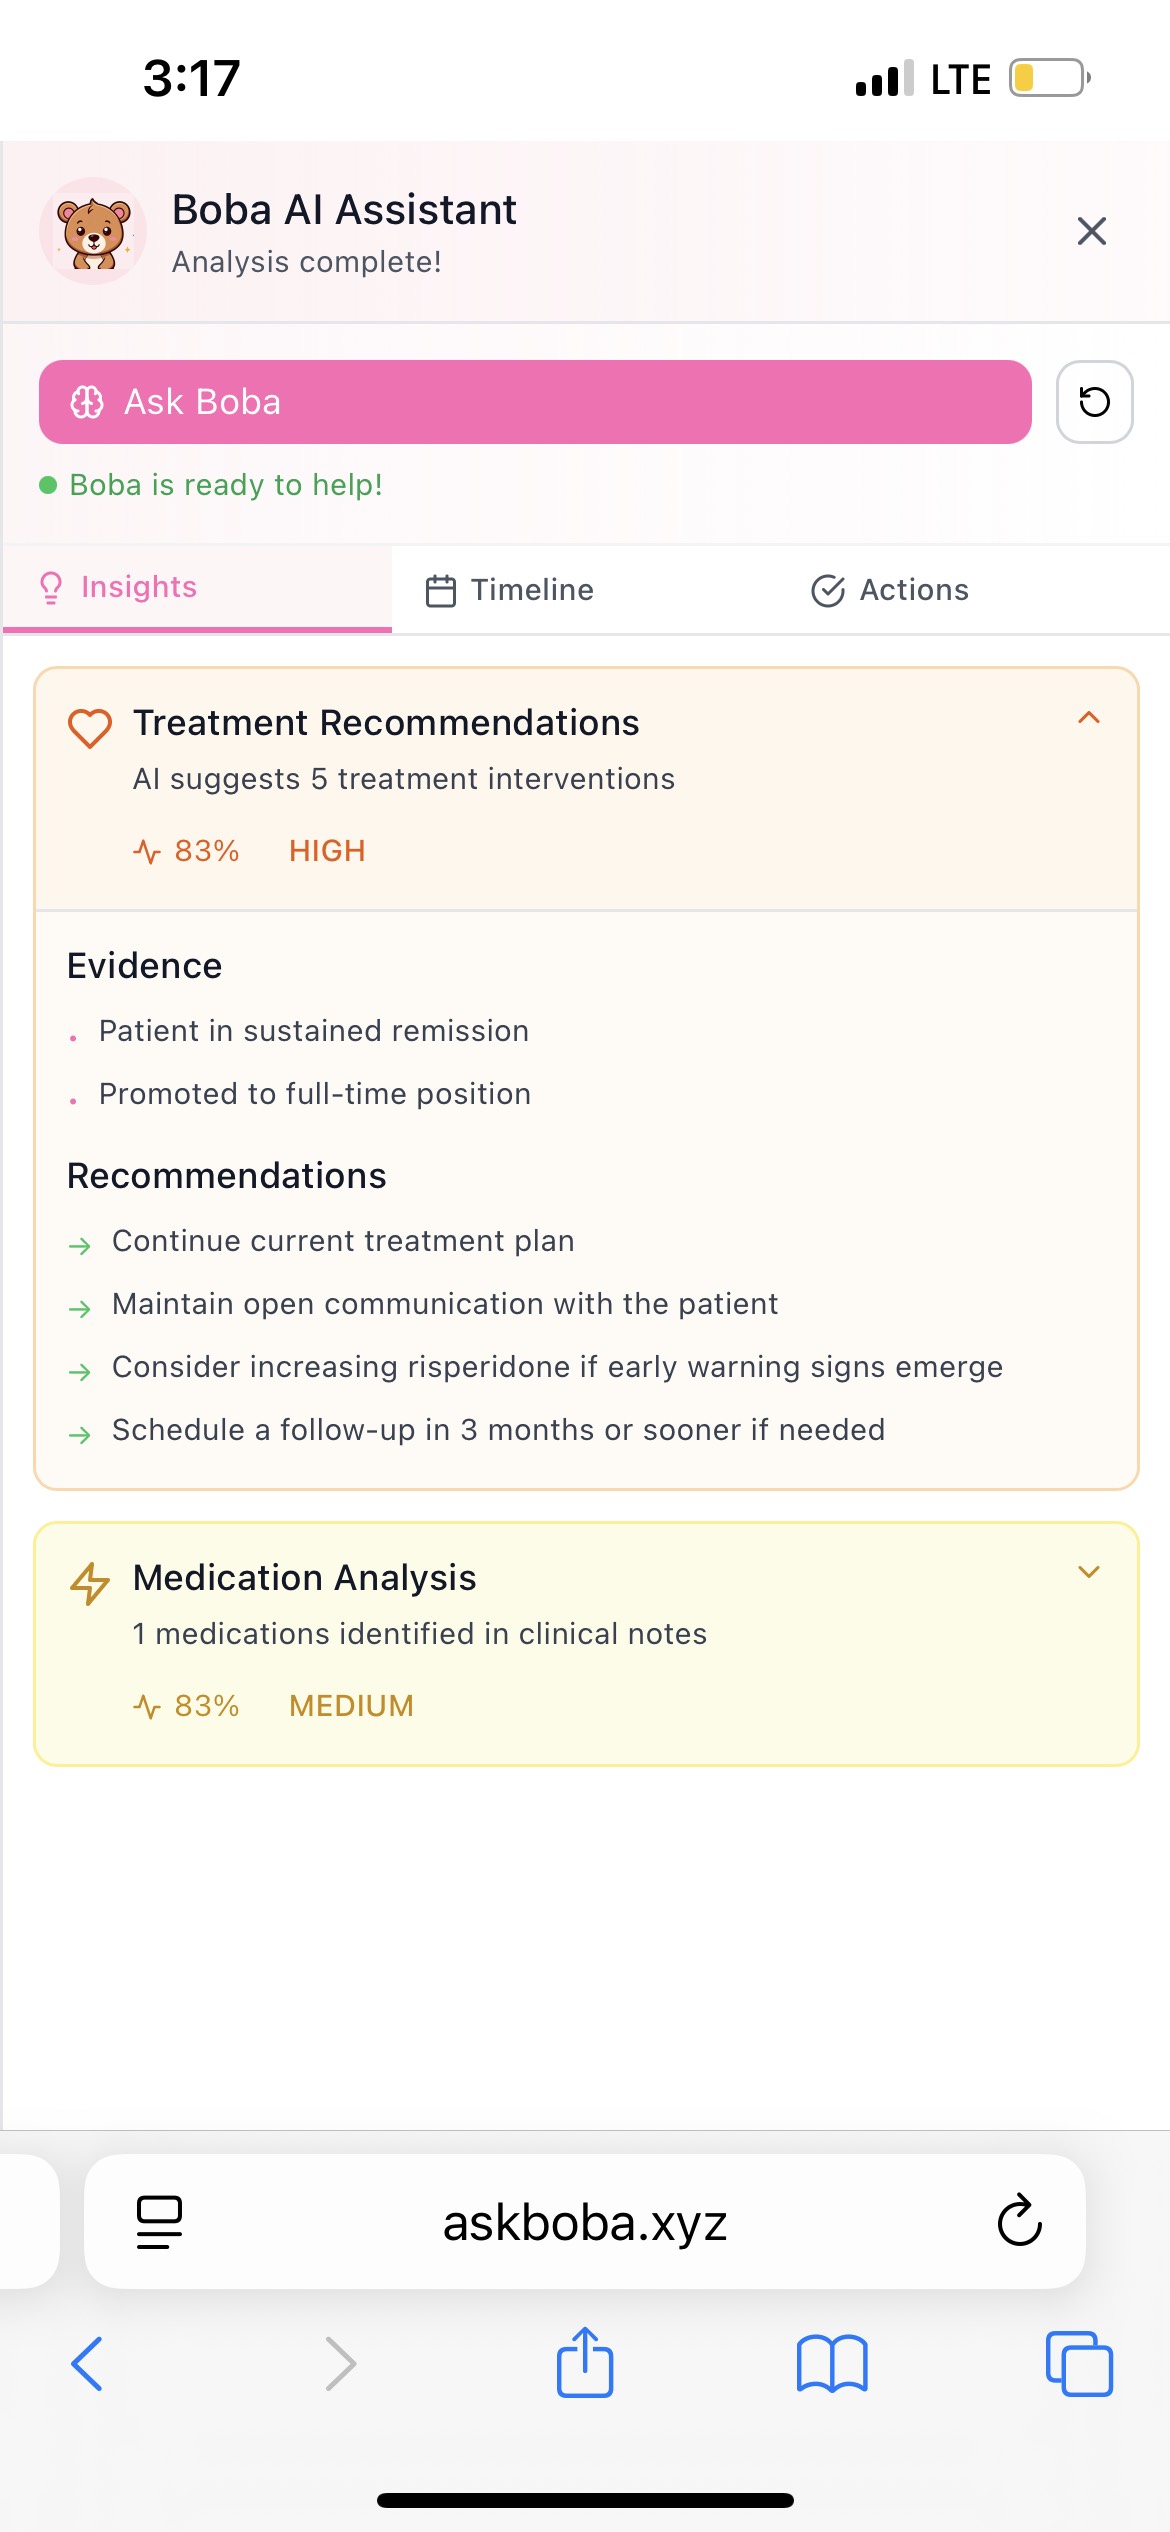Collapse the Treatment Recommendations card

[1088, 718]
